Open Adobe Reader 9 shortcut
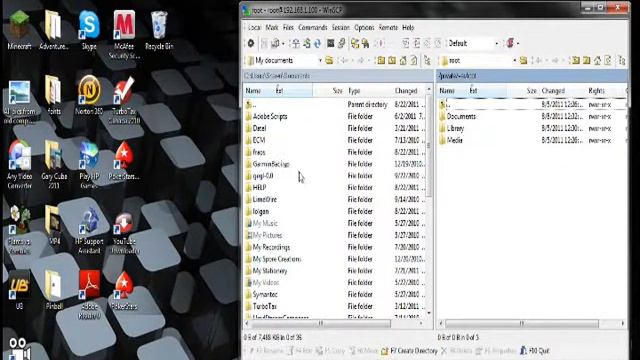Screen dimensions: 640x360 point(89,294)
